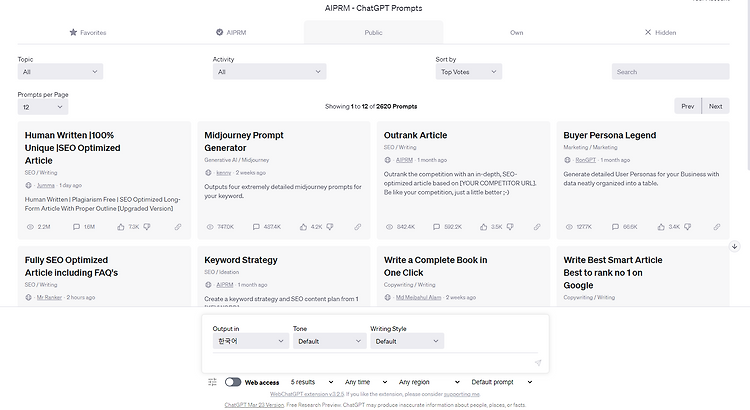
Task: Open the Own prompts tab
Action: pyautogui.click(x=516, y=33)
